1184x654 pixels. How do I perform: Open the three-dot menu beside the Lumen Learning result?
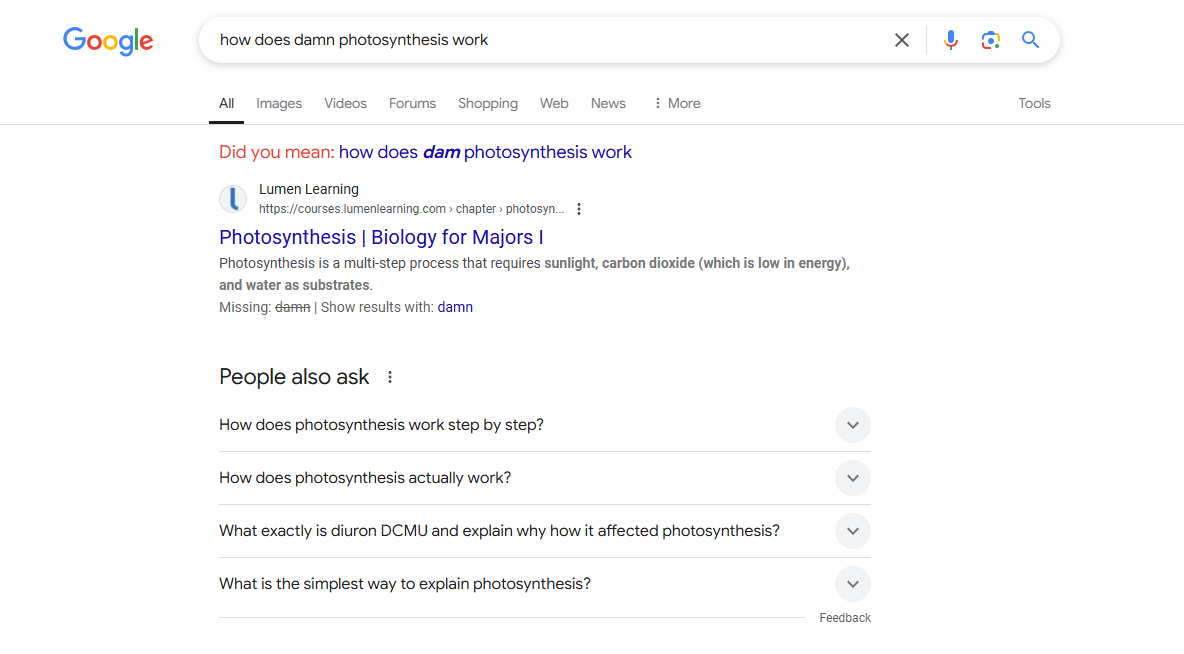coord(579,209)
